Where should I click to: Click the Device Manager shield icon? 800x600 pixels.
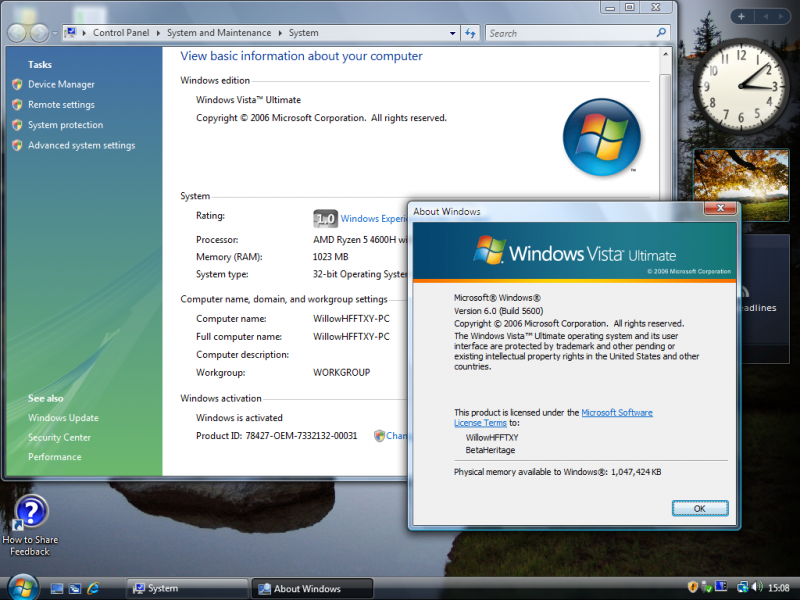point(17,84)
